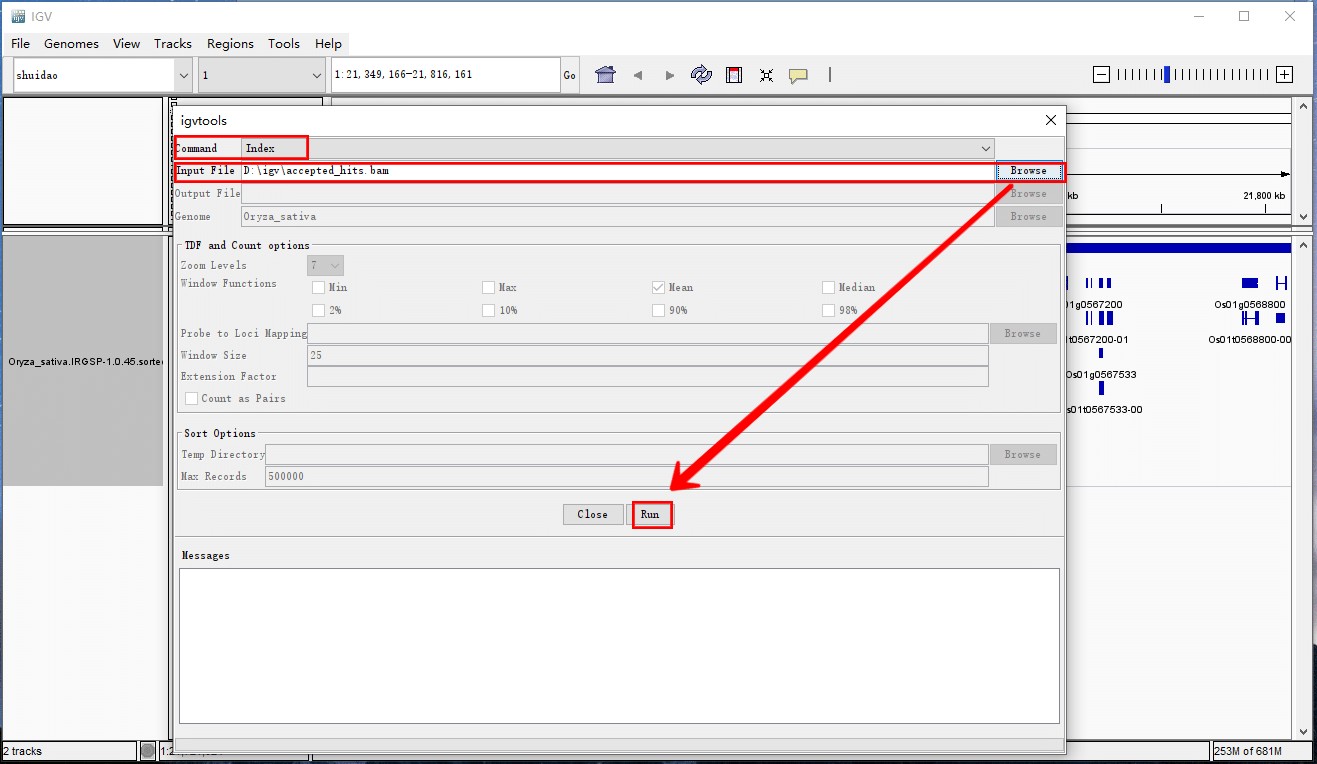The width and height of the screenshot is (1317, 764).
Task: Click Browse for Temp Directory
Action: click(x=1022, y=454)
